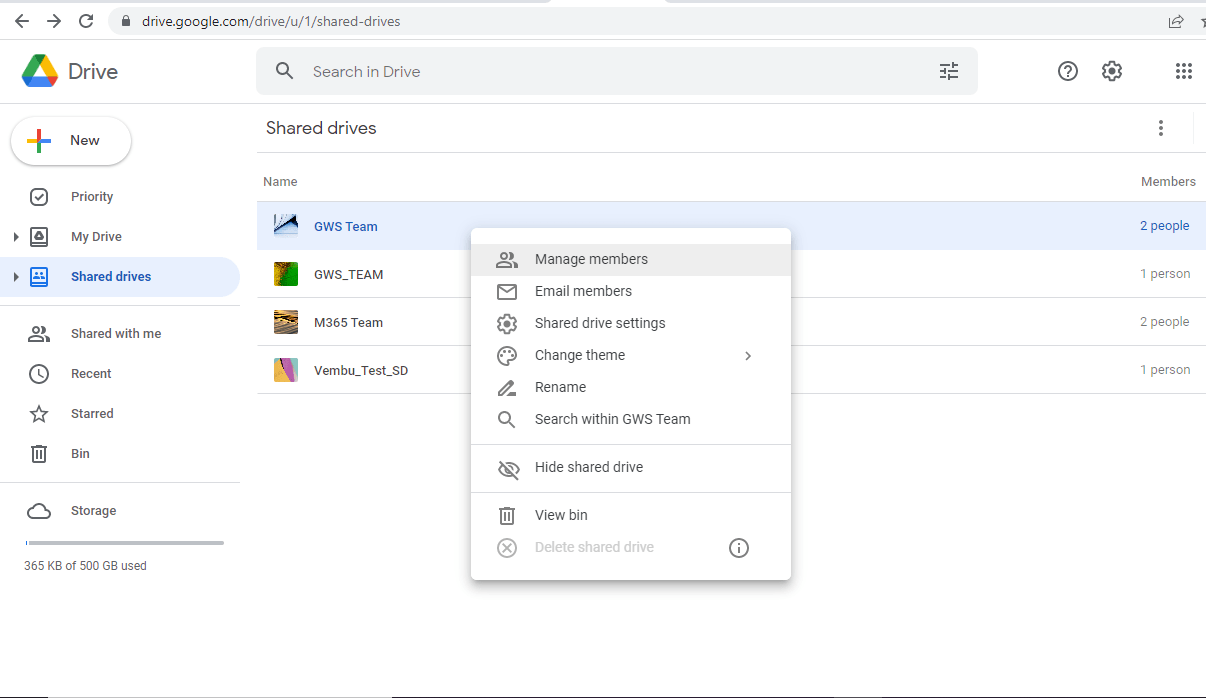Select the Vembu_Test_SD drive name

point(361,371)
